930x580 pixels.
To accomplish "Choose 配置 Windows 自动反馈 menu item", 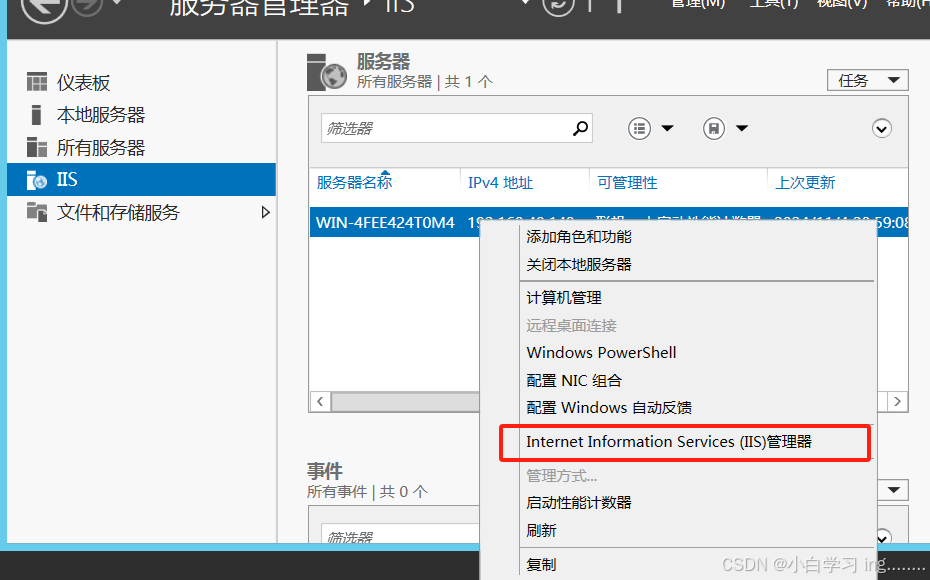I will [609, 407].
